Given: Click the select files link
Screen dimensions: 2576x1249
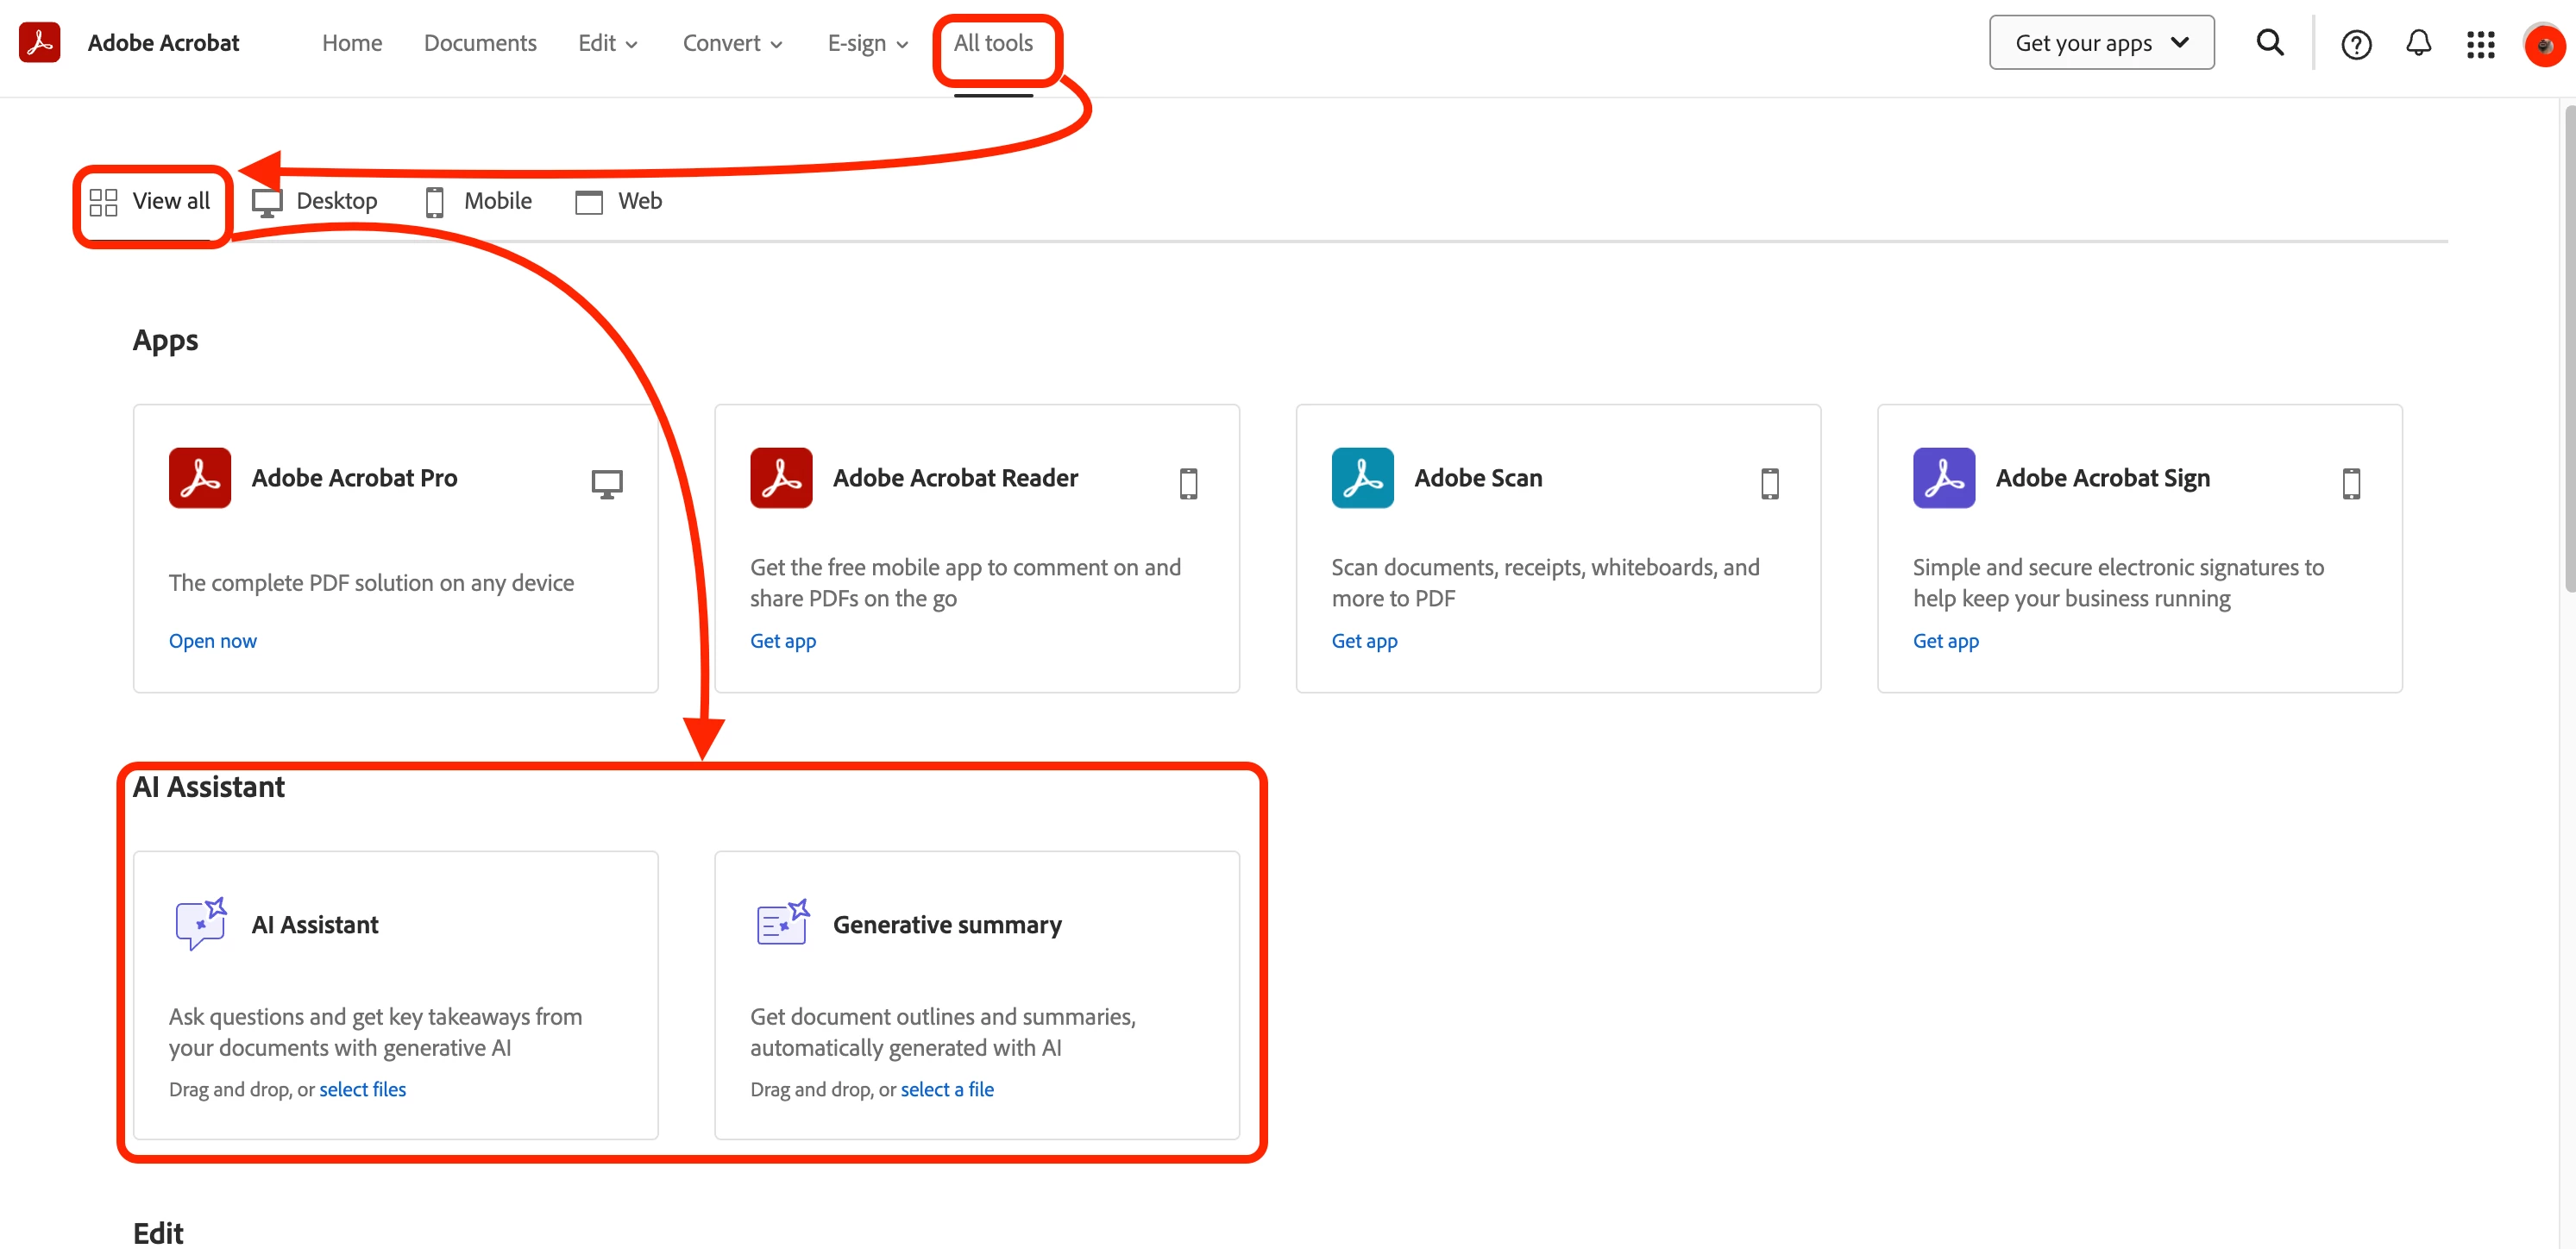Looking at the screenshot, I should (x=362, y=1089).
